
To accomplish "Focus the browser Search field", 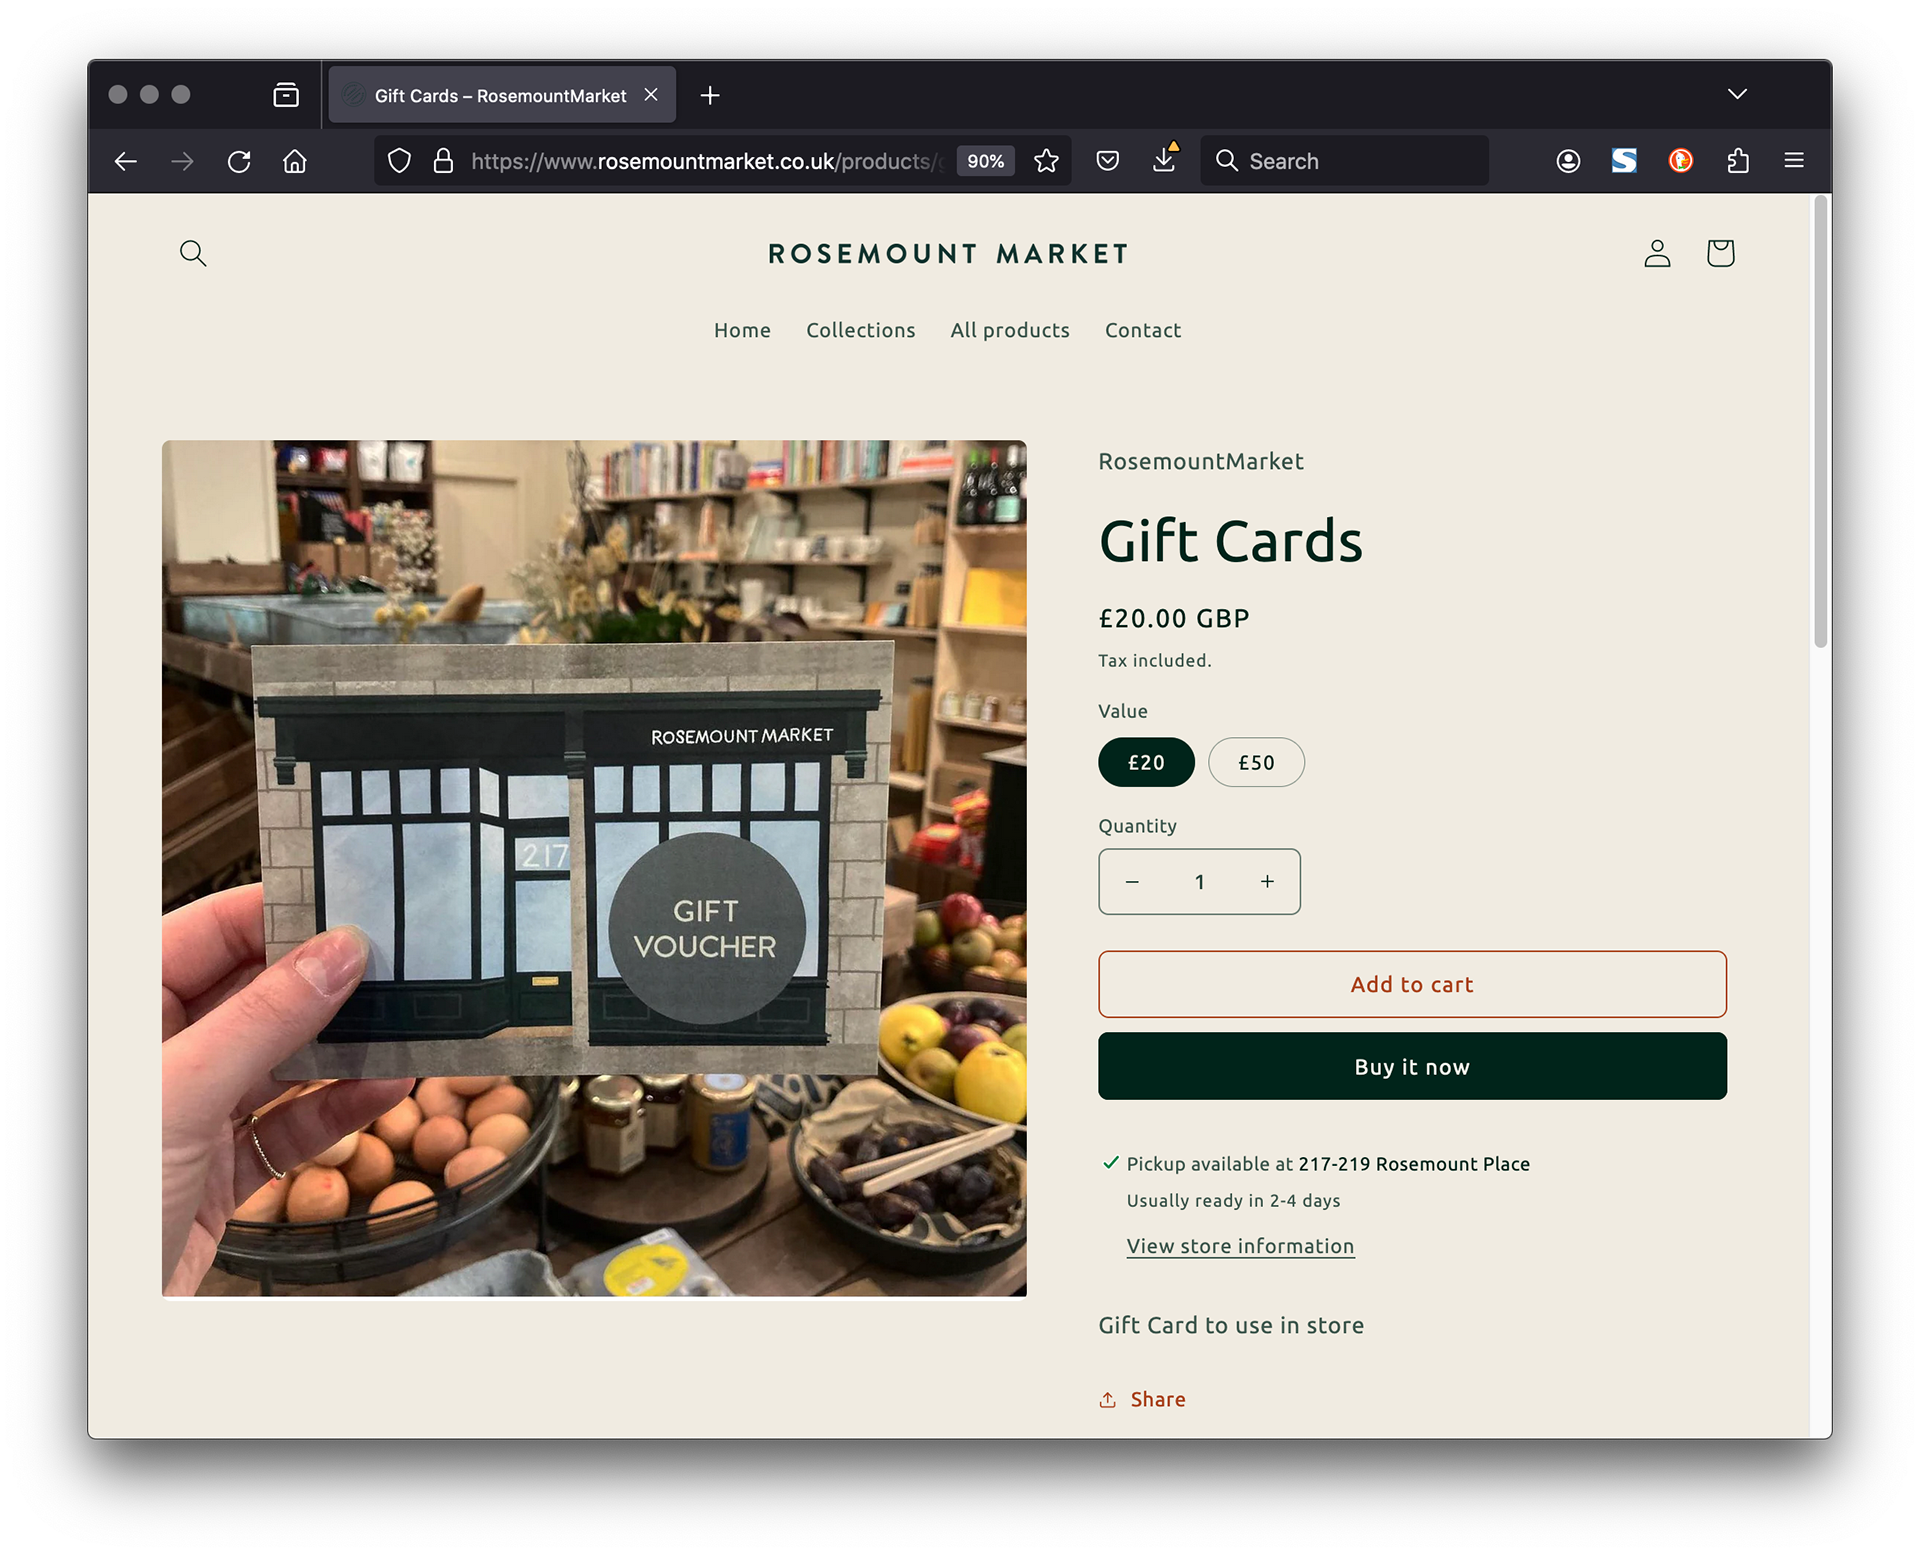I will 1344,161.
